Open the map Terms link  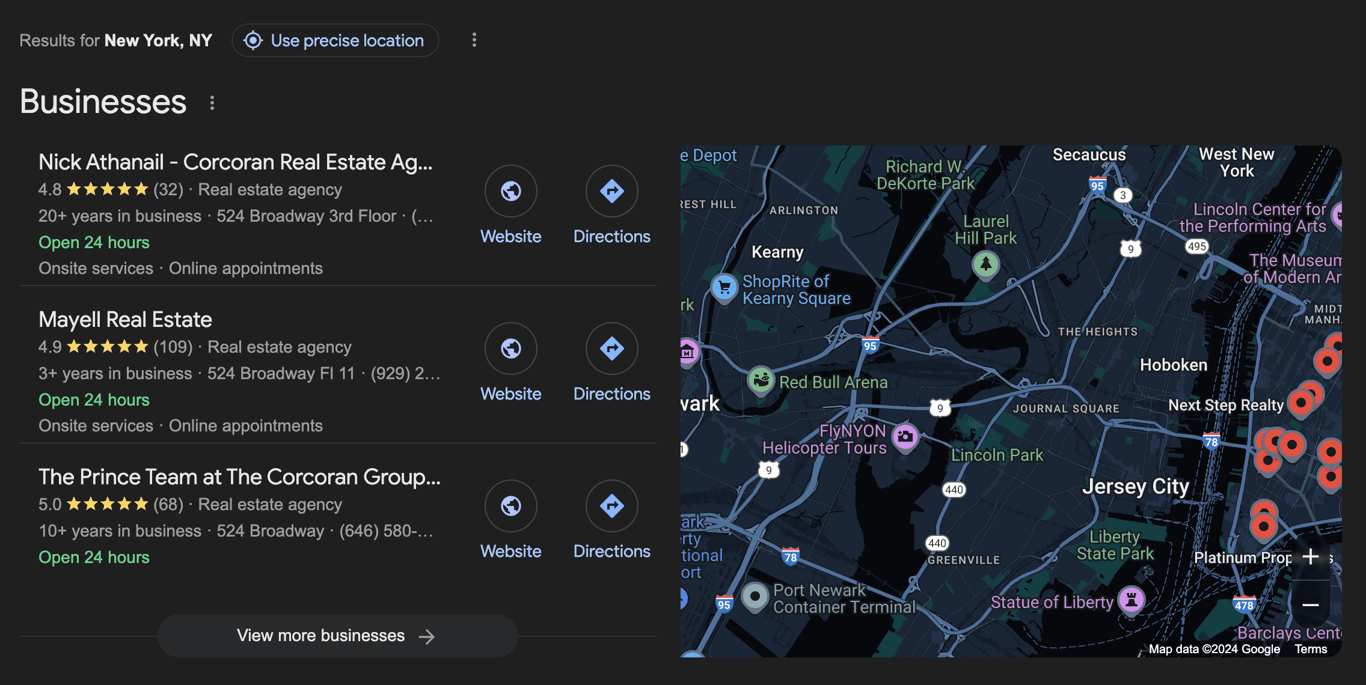click(1310, 649)
